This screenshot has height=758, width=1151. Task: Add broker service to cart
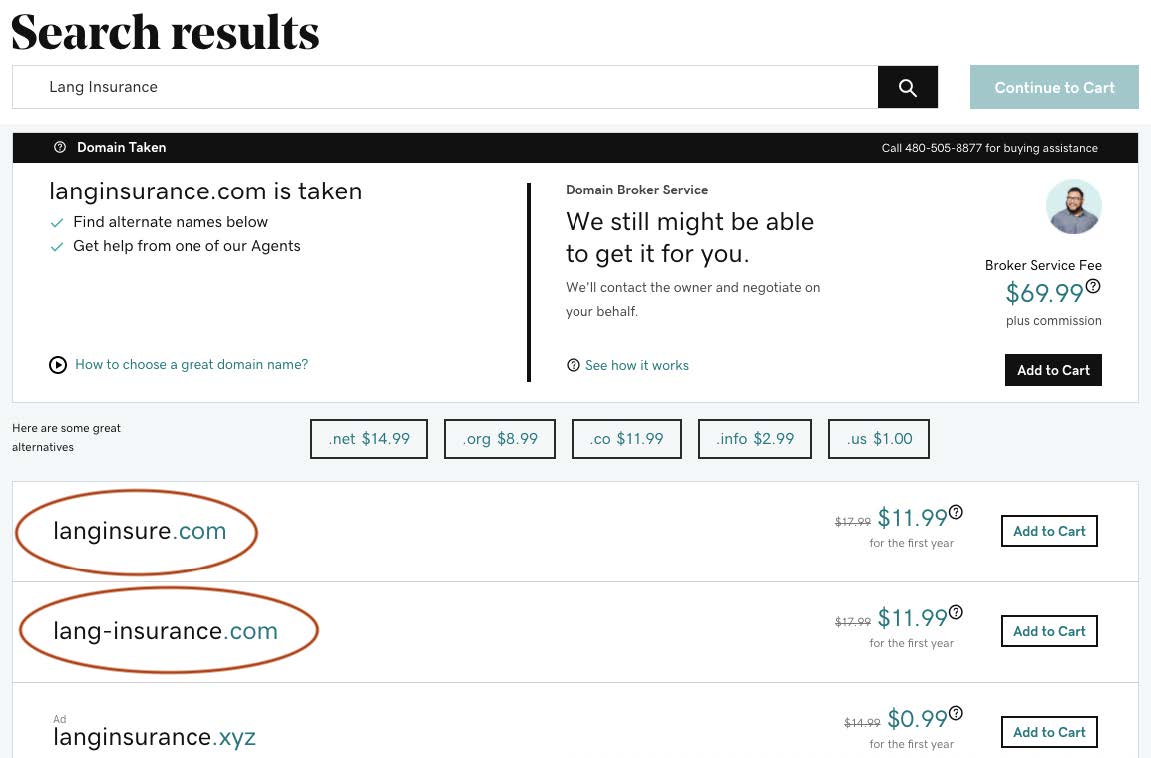coord(1053,370)
